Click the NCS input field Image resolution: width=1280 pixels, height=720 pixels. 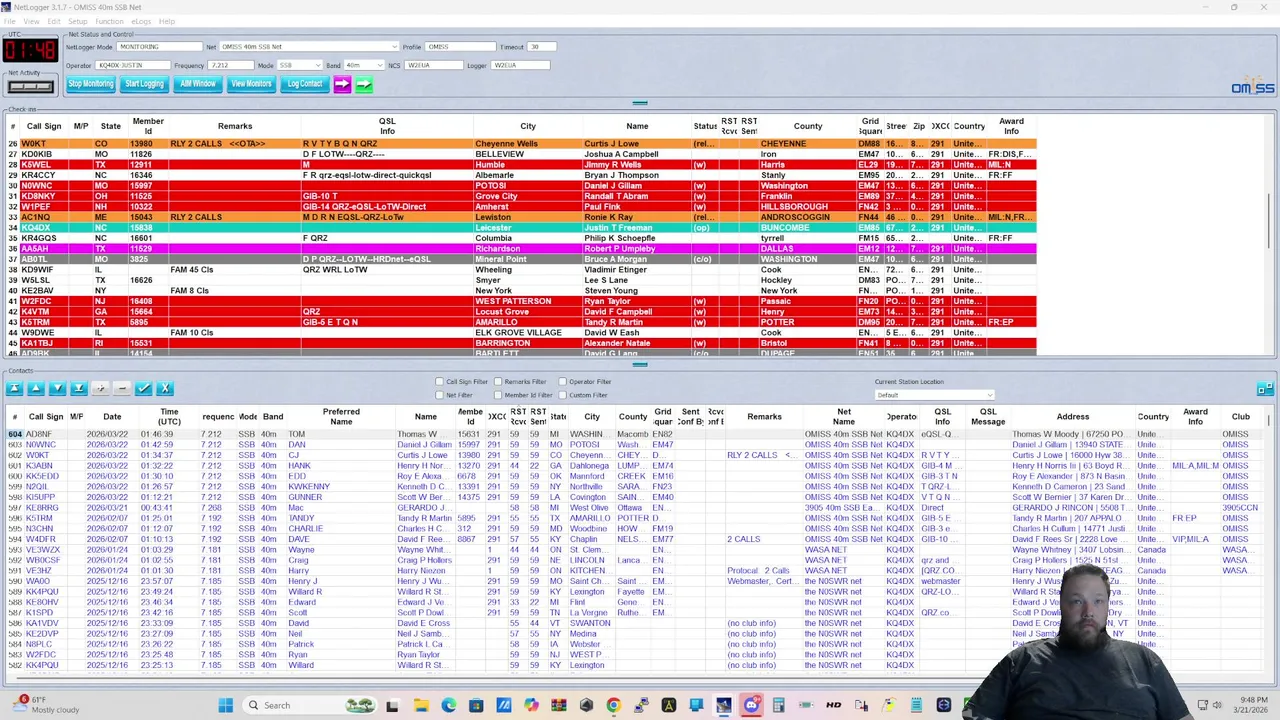432,65
